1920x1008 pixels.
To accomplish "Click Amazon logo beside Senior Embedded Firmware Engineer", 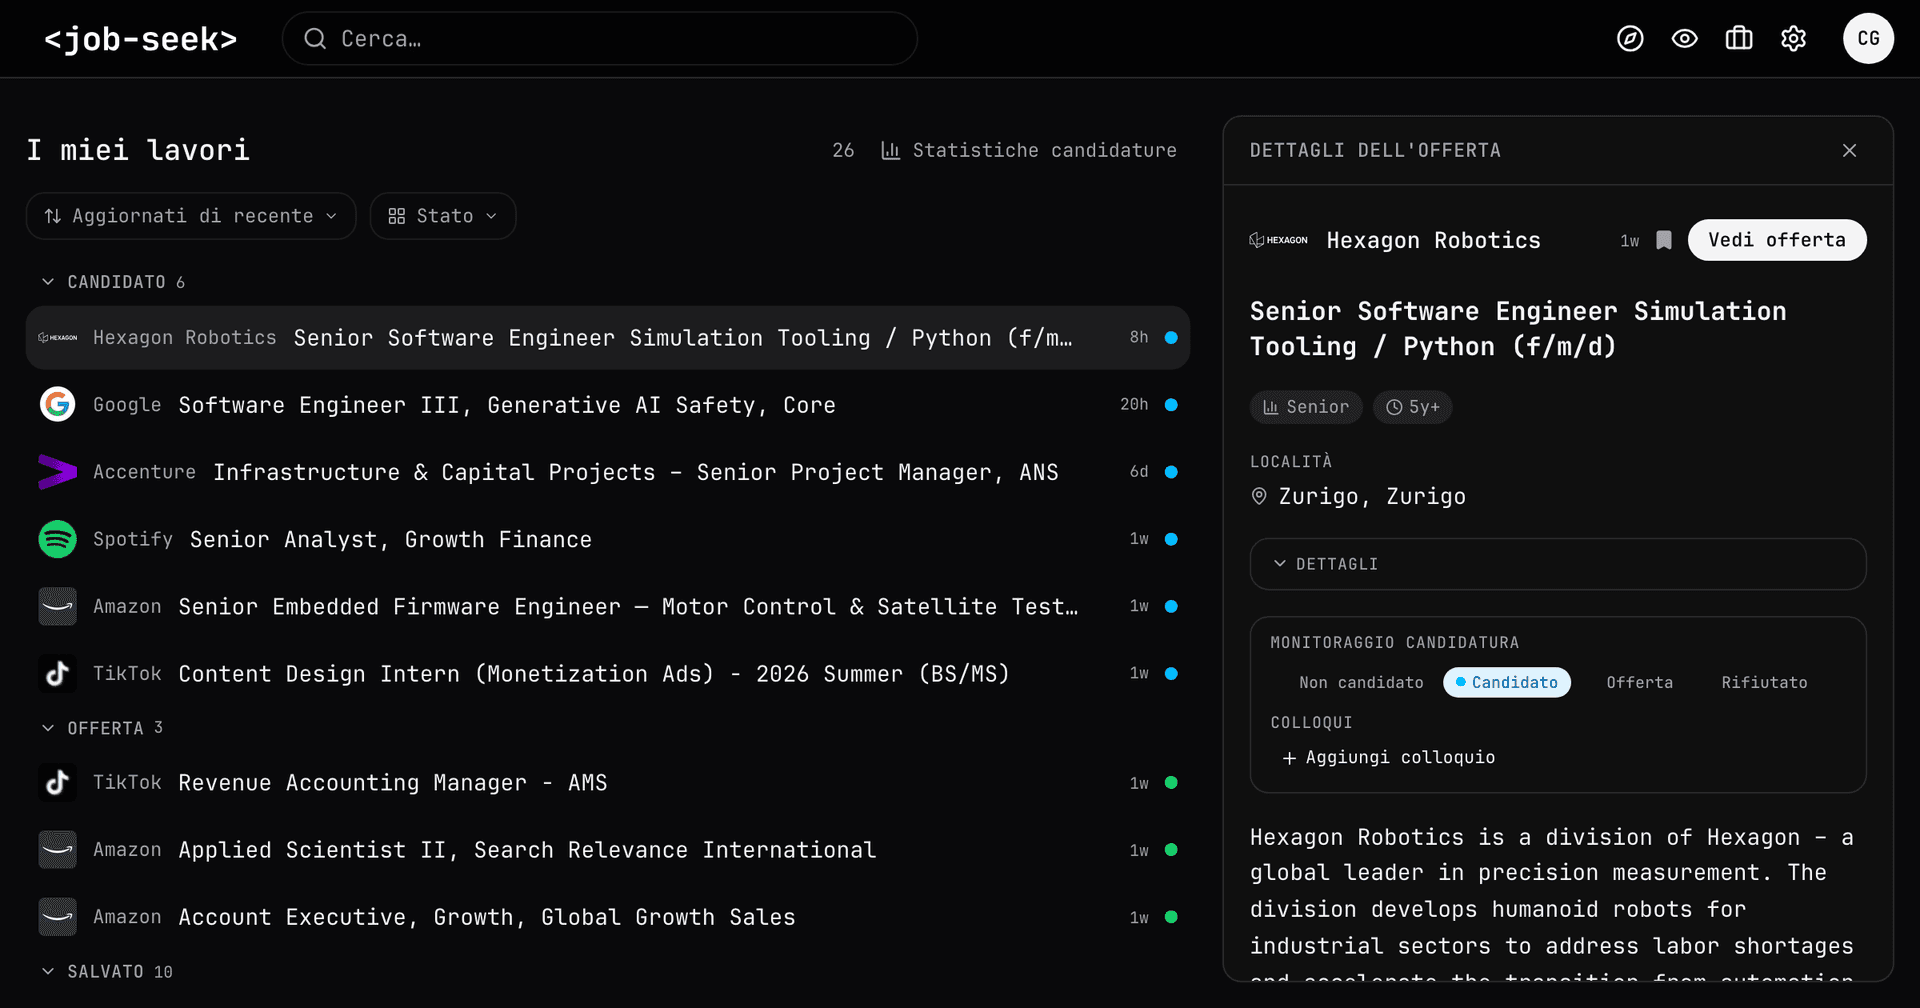I will coord(58,606).
